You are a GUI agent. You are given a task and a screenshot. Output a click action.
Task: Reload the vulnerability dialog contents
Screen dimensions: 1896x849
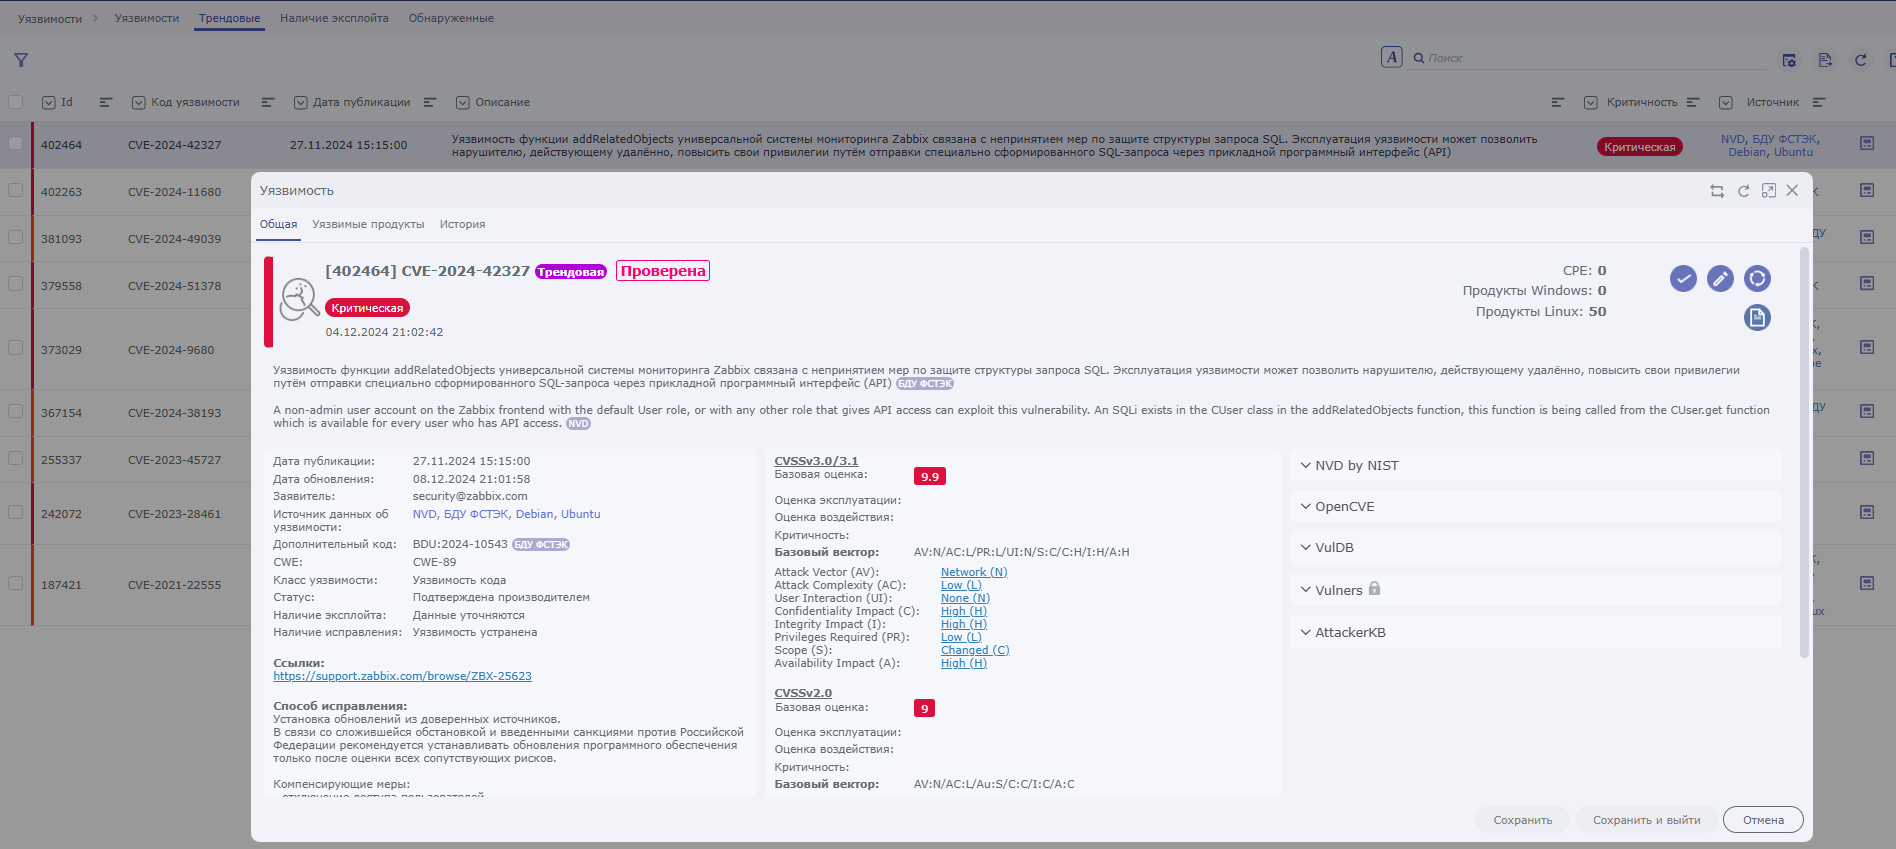[x=1743, y=191]
